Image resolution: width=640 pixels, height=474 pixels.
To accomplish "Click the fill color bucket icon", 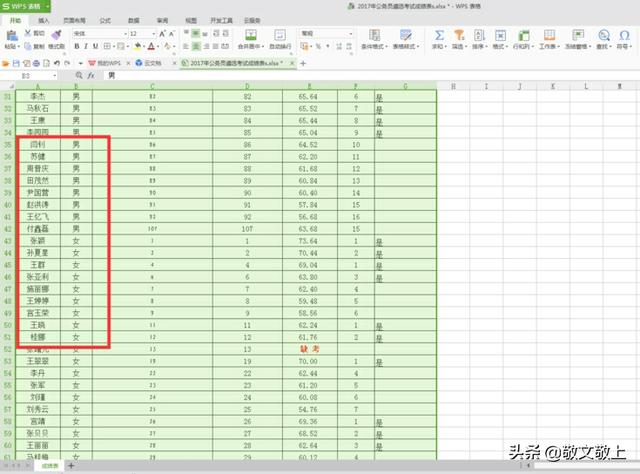I will point(138,46).
